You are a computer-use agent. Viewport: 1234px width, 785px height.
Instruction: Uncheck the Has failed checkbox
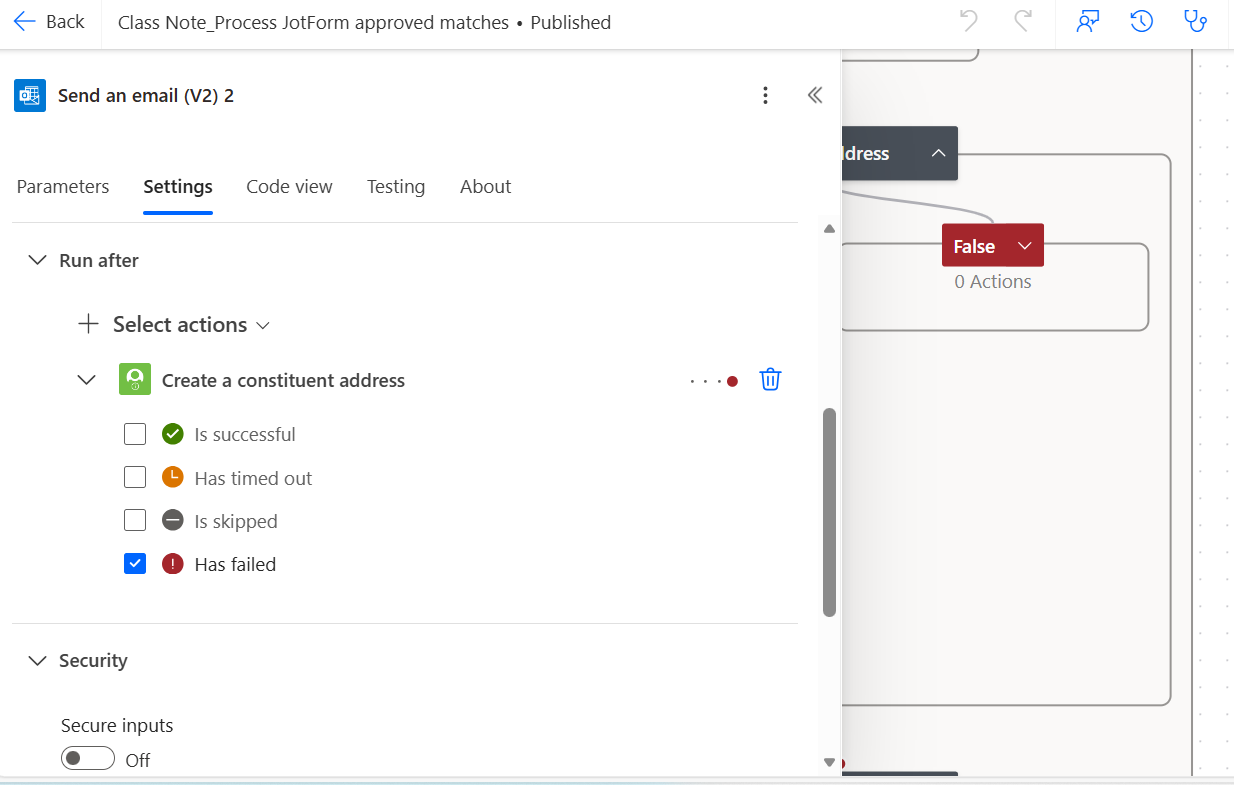click(135, 563)
